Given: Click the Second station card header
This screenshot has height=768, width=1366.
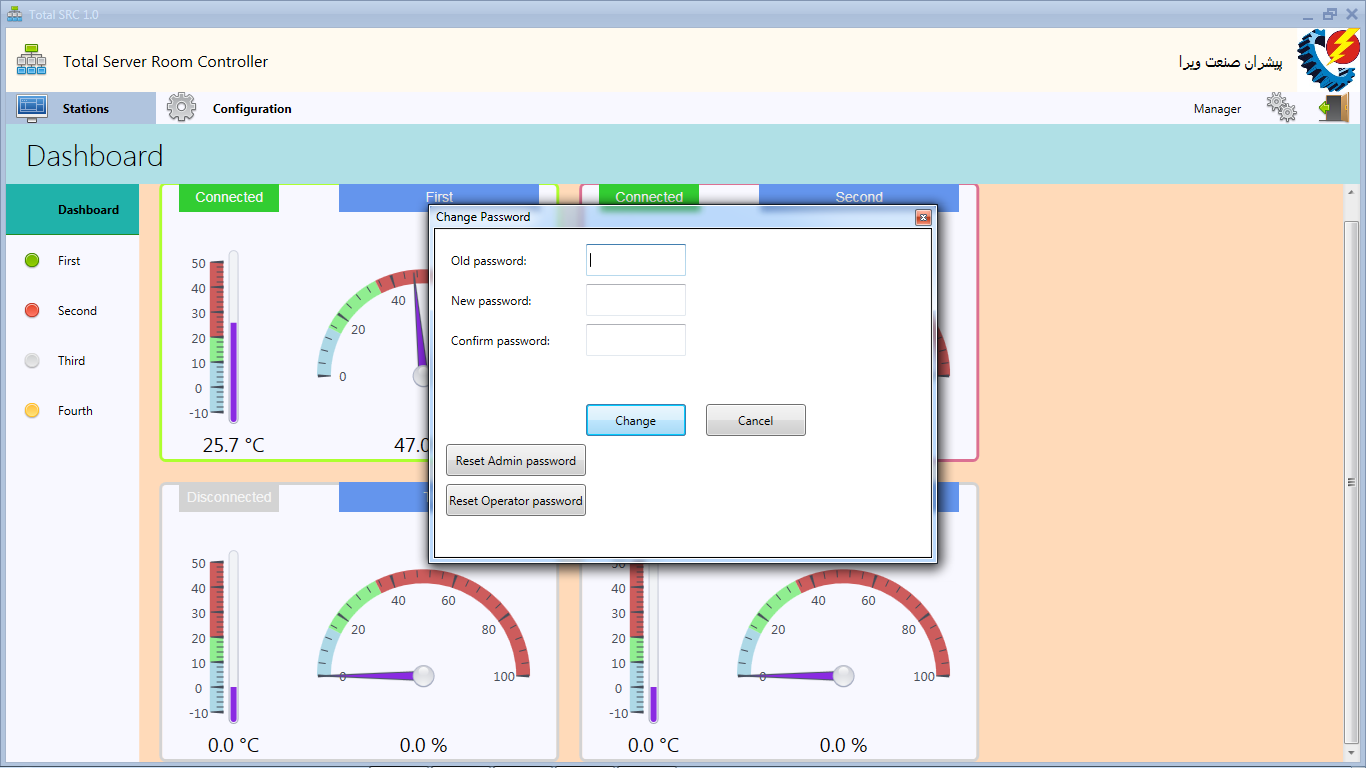Looking at the screenshot, I should point(859,197).
